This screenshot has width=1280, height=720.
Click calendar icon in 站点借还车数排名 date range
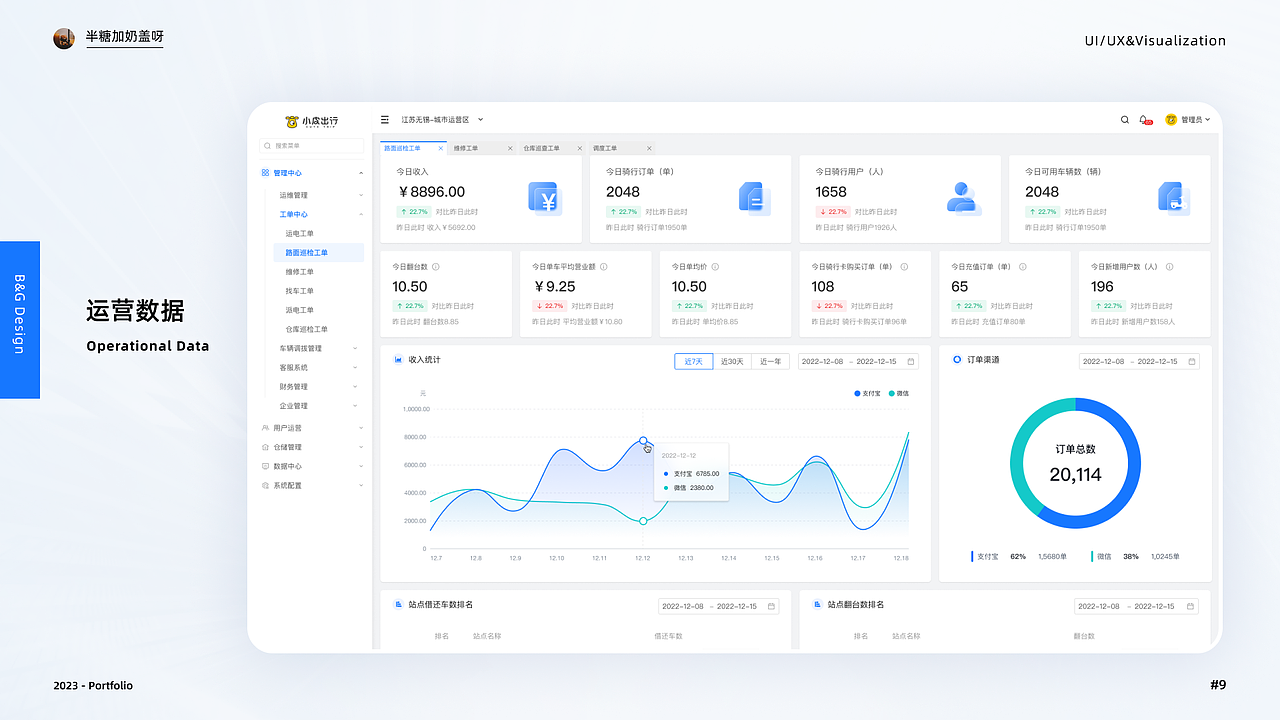click(771, 606)
